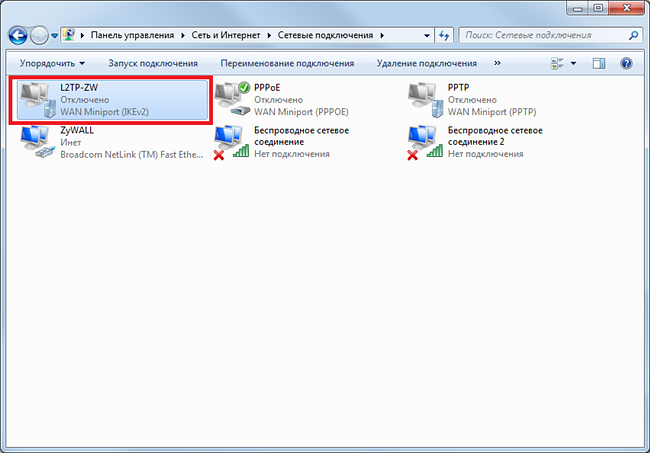Screen dimensions: 650x453
Task: Click 'Запуск подключения' toolbar command
Action: click(x=153, y=63)
